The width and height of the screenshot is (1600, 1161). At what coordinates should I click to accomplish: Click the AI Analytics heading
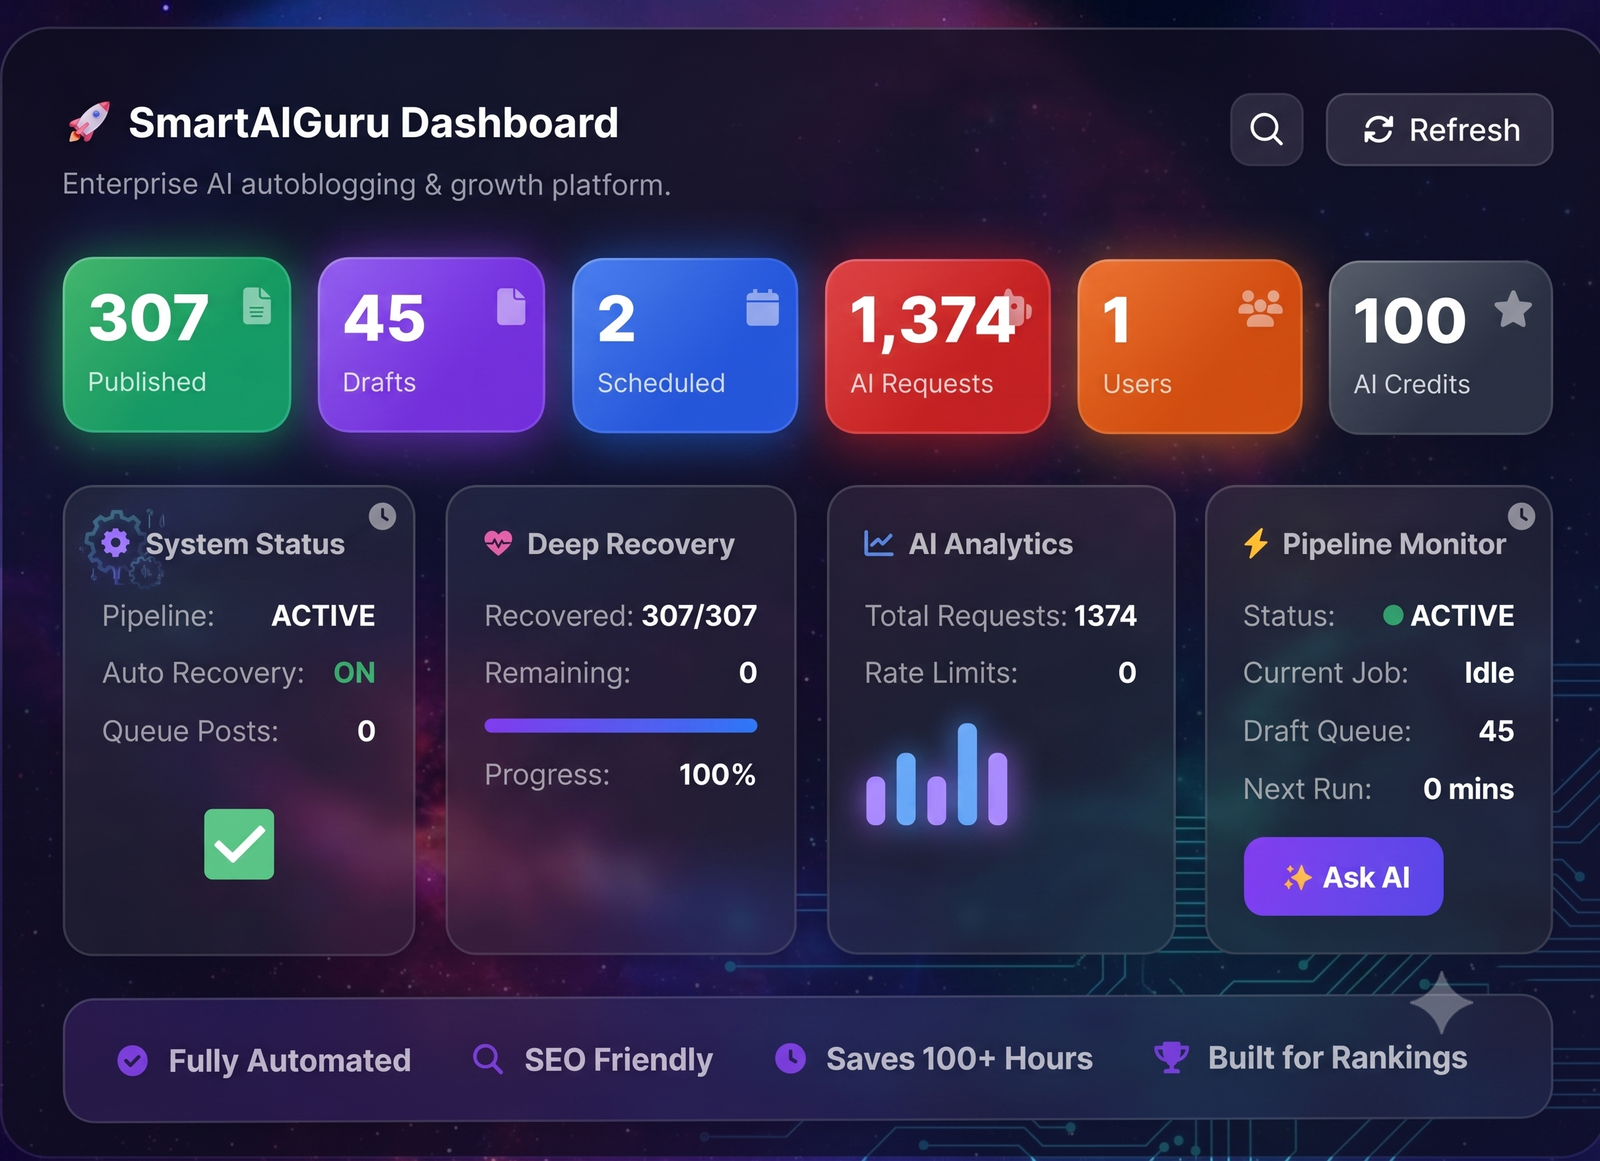tap(991, 544)
